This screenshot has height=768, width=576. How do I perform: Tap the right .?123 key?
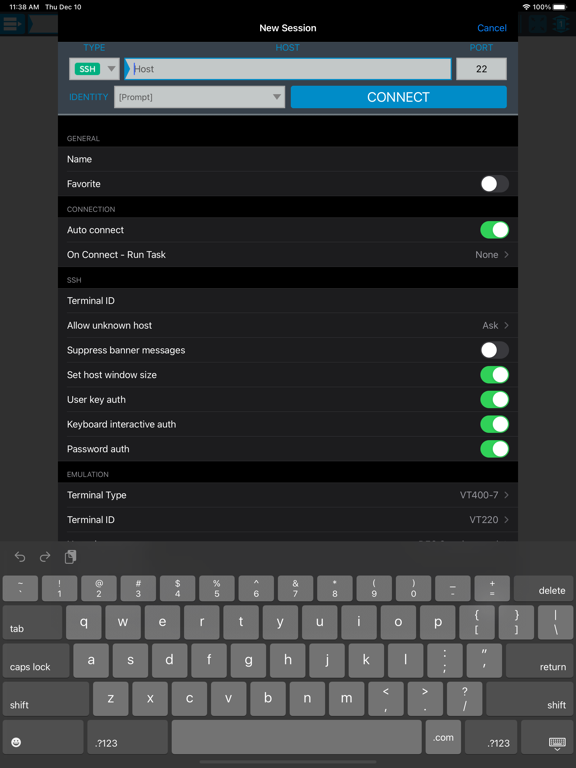491,737
